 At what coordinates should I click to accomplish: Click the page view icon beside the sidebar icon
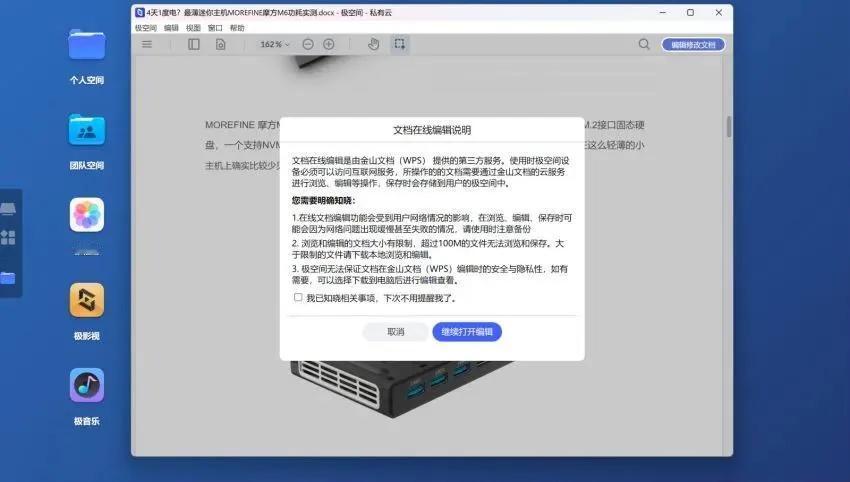(x=221, y=44)
